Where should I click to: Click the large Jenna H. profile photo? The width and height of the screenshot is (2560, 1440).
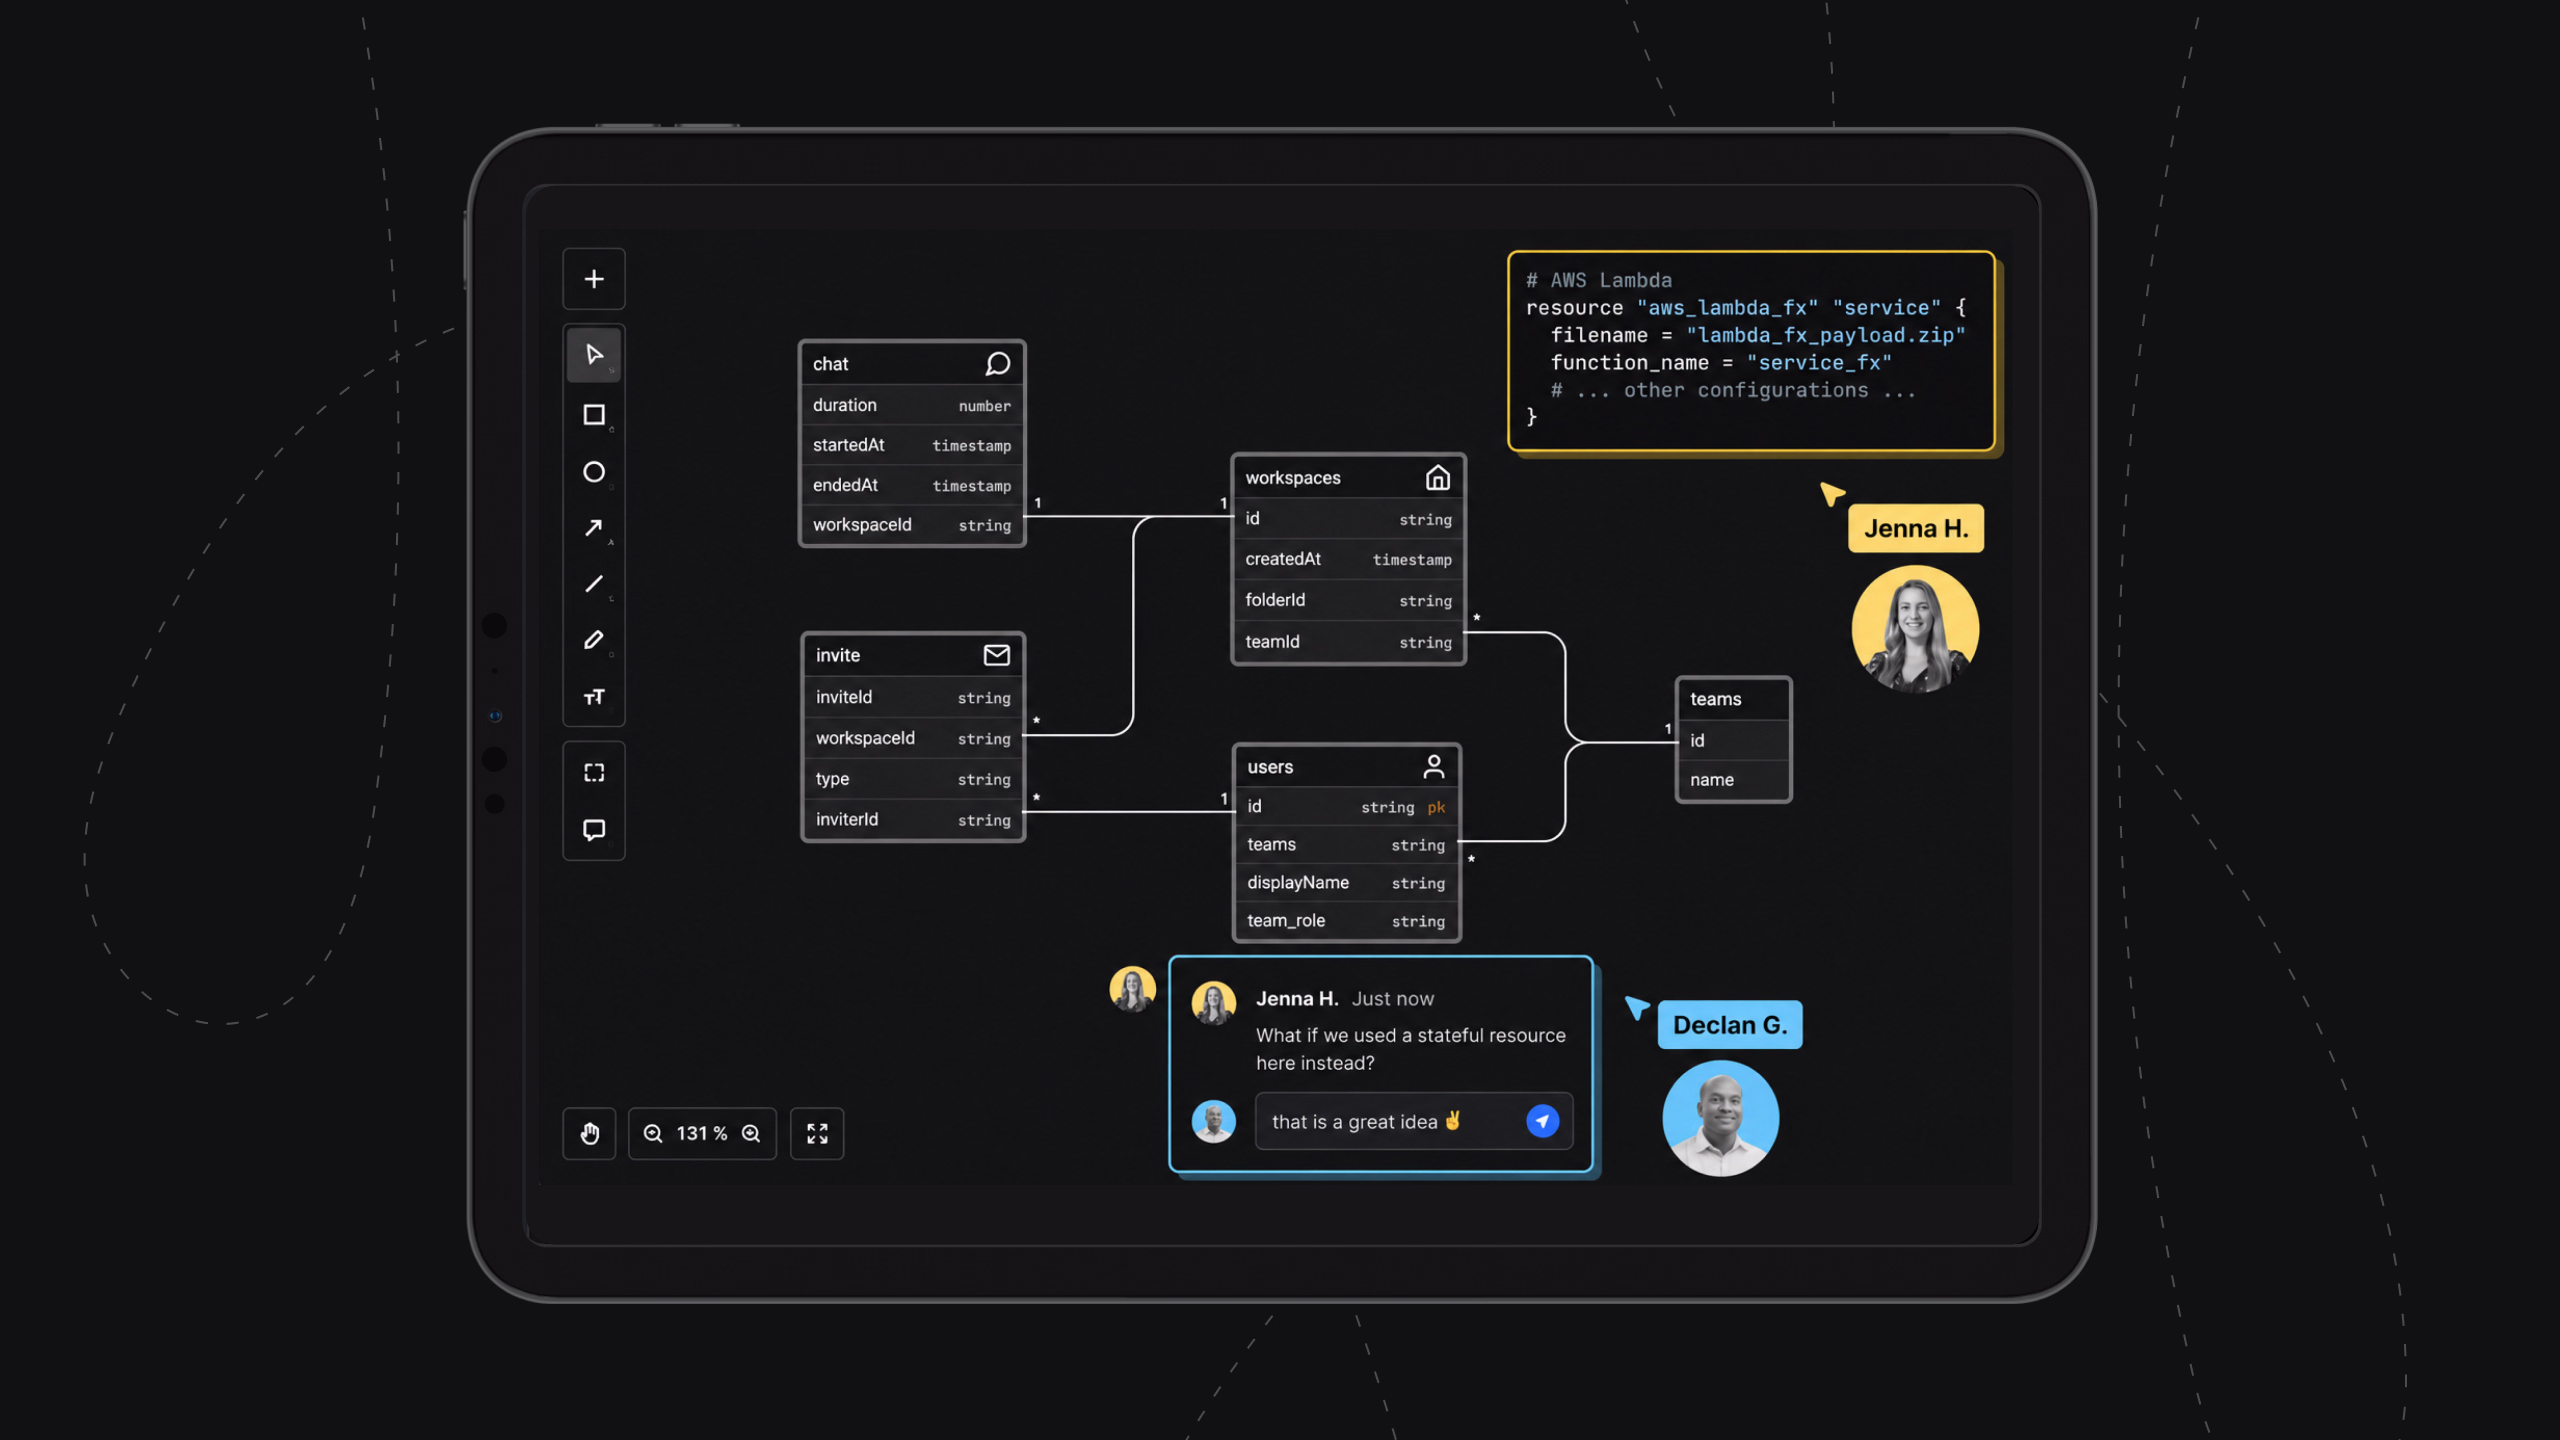[x=1914, y=629]
